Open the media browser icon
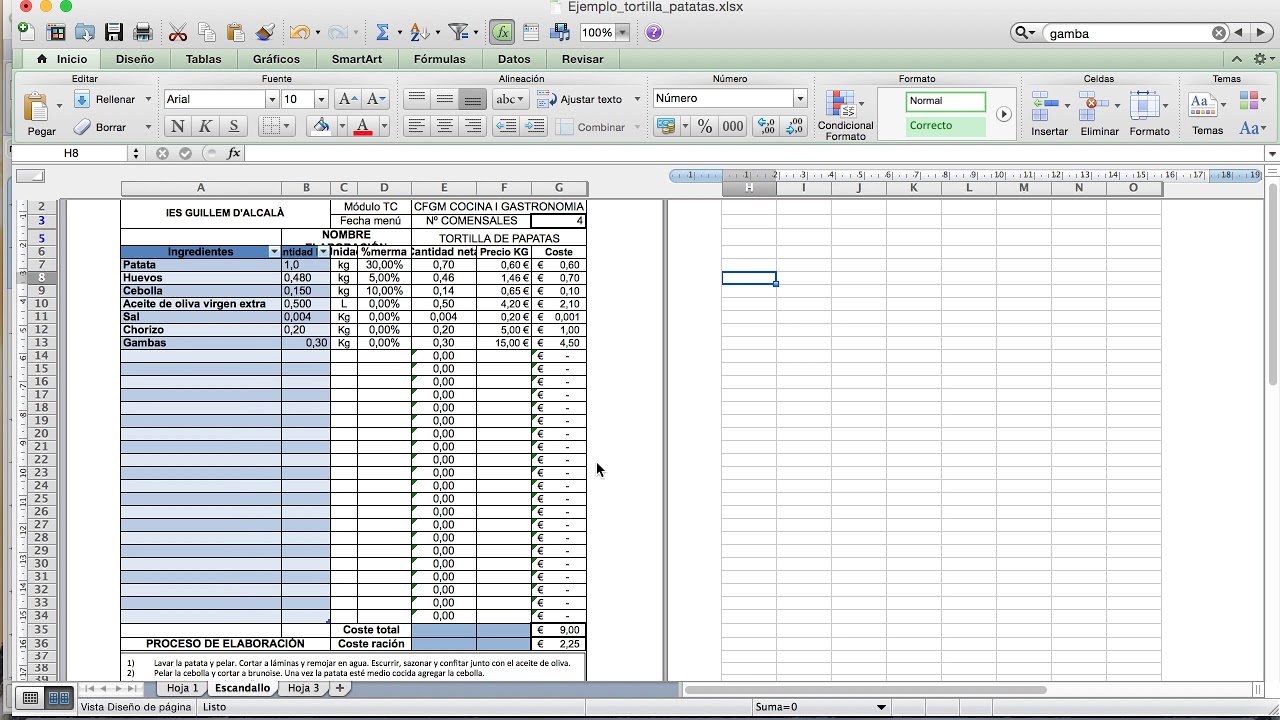The image size is (1280, 720). tap(560, 32)
